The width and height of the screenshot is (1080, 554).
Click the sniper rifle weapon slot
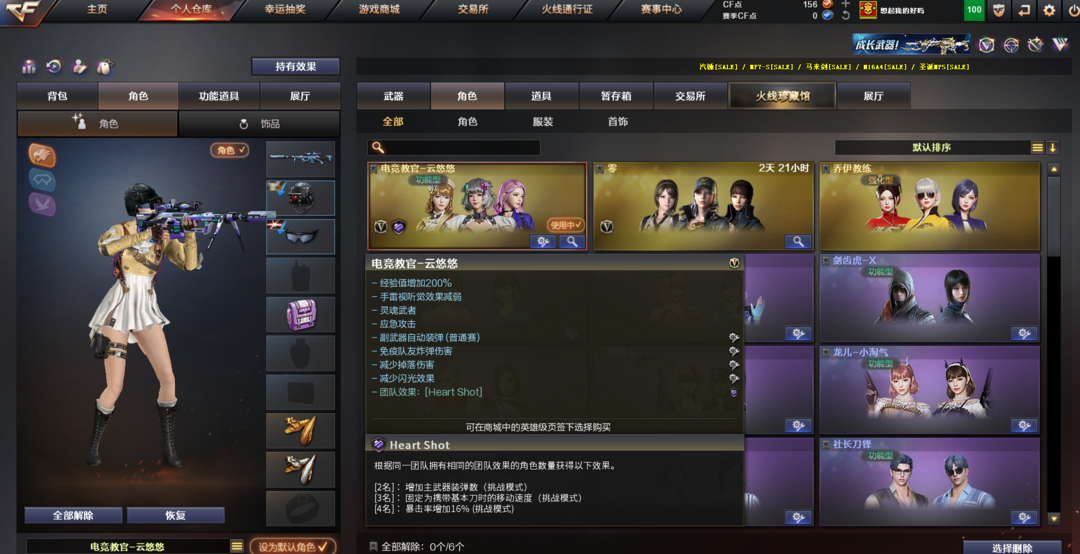click(x=300, y=159)
